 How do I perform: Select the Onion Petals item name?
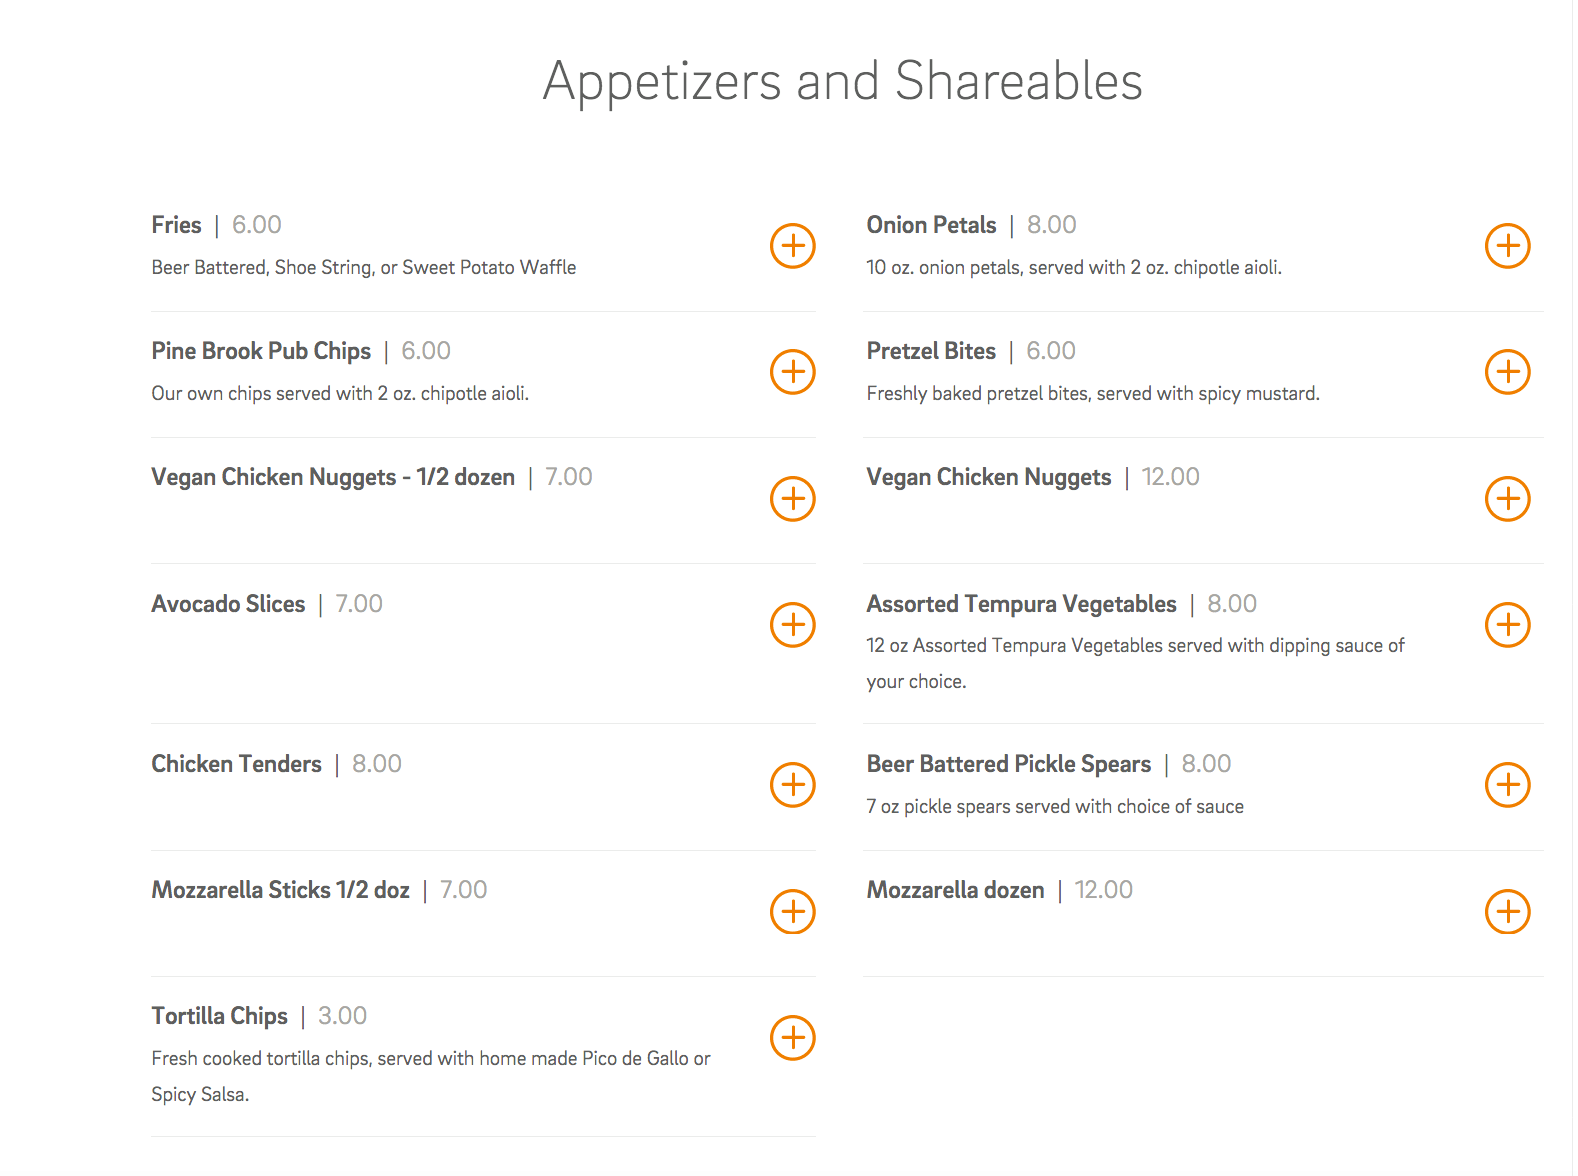point(931,225)
